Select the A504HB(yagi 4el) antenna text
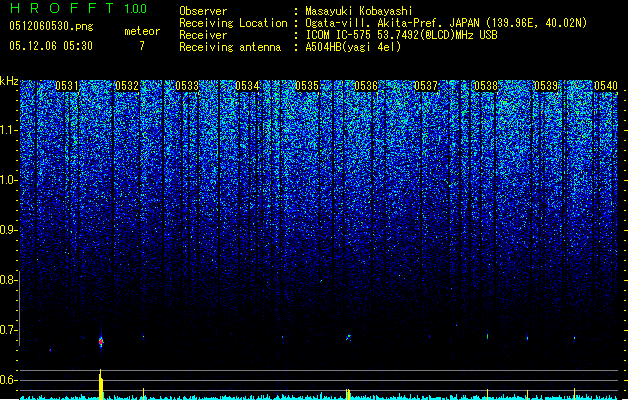 click(353, 47)
